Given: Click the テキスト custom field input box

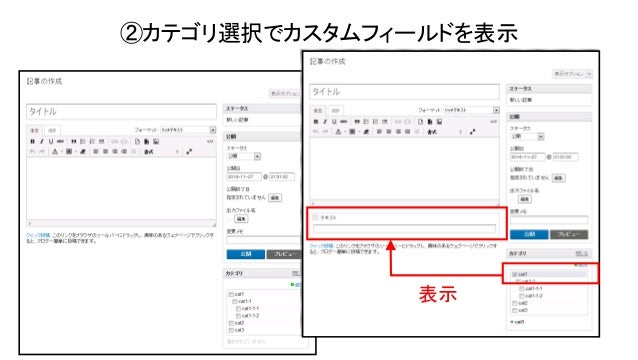Looking at the screenshot, I should pyautogui.click(x=404, y=229).
